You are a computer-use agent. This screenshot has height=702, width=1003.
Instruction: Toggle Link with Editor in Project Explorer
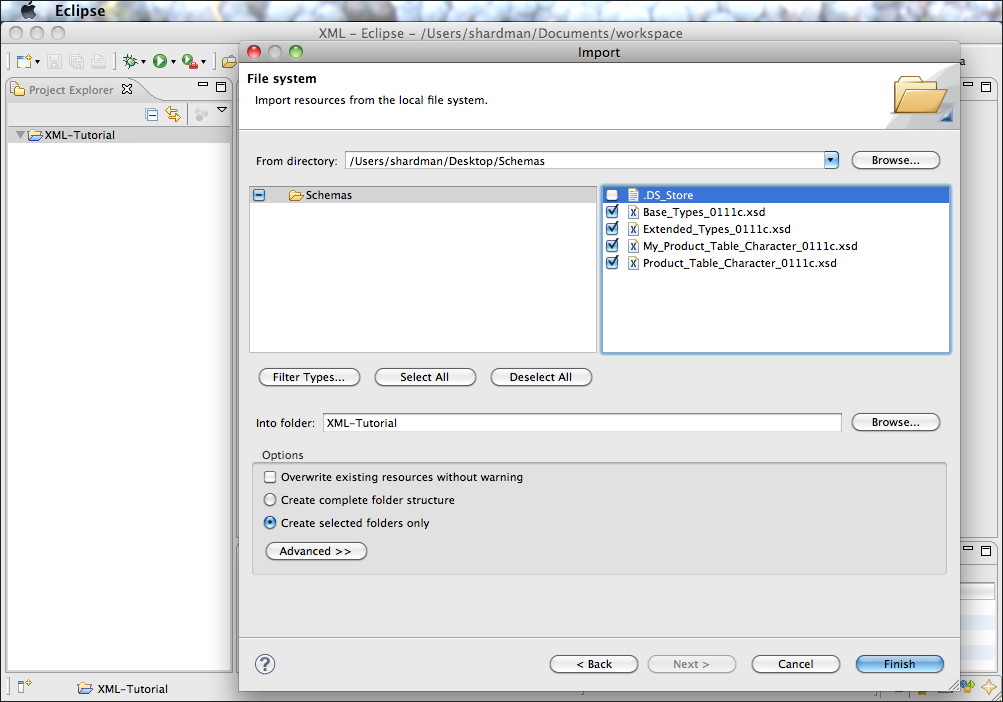(x=173, y=115)
